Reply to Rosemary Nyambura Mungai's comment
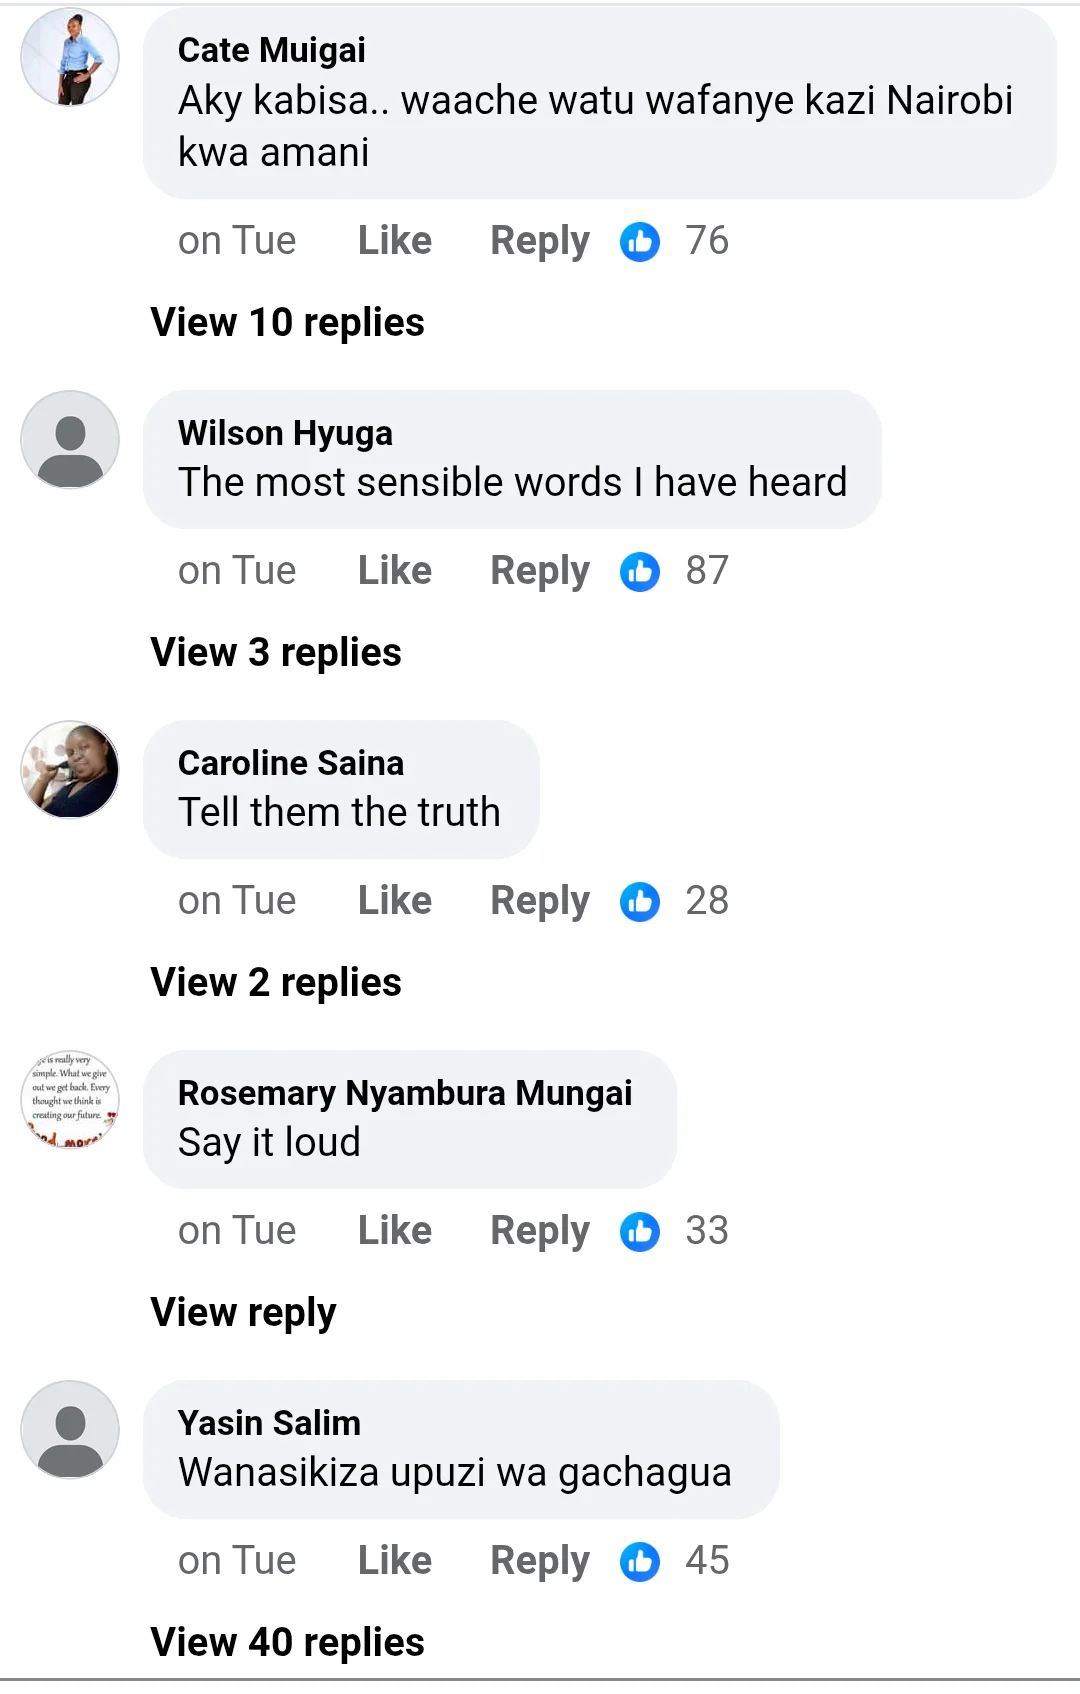Screen dimensions: 1080x1694 540,1231
